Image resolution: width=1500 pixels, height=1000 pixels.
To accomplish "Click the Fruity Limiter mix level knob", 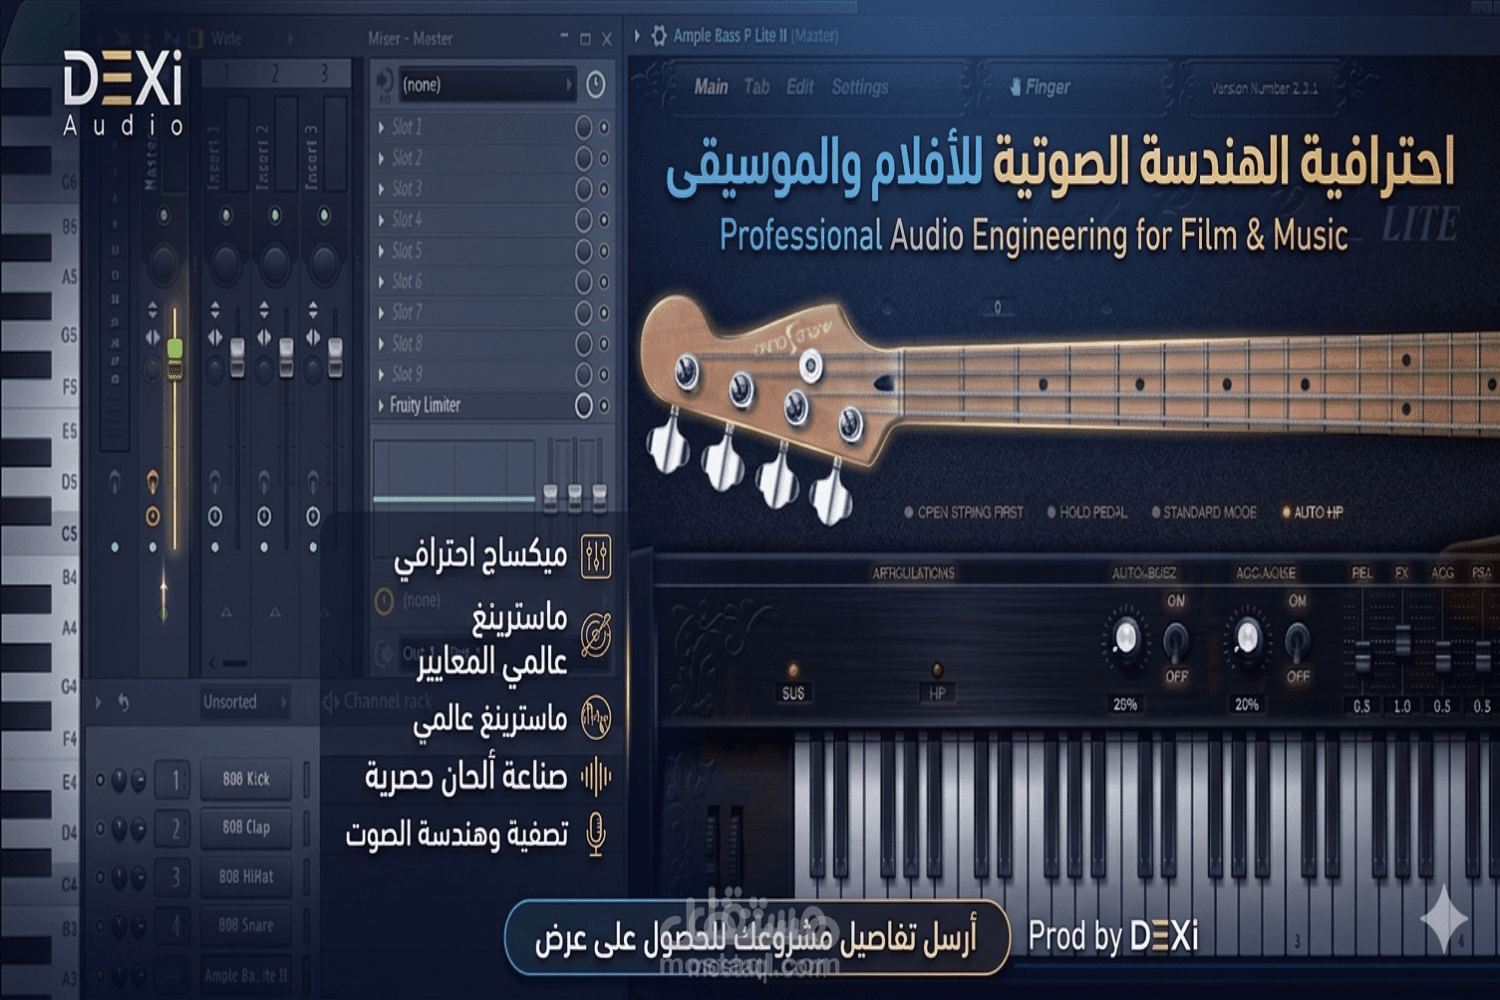I will 584,405.
